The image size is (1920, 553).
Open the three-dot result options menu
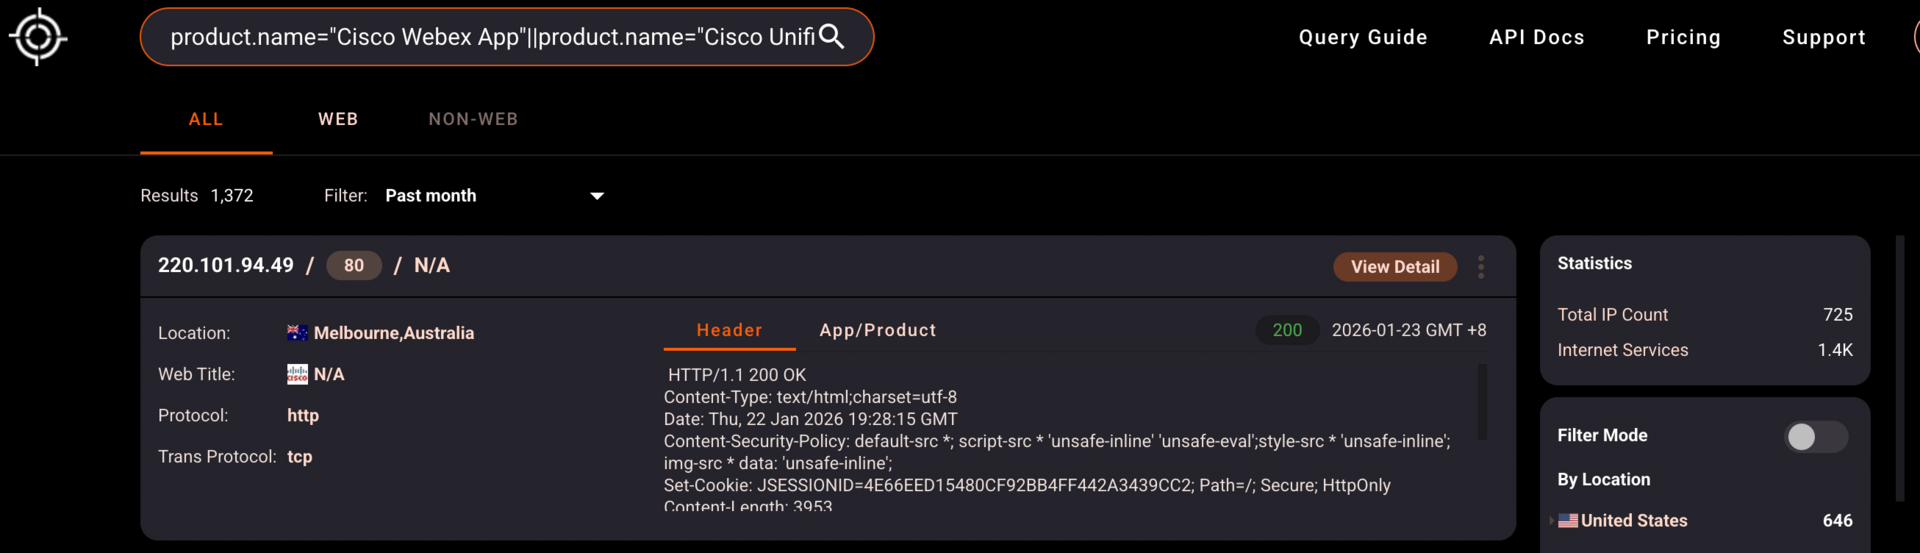[1481, 266]
